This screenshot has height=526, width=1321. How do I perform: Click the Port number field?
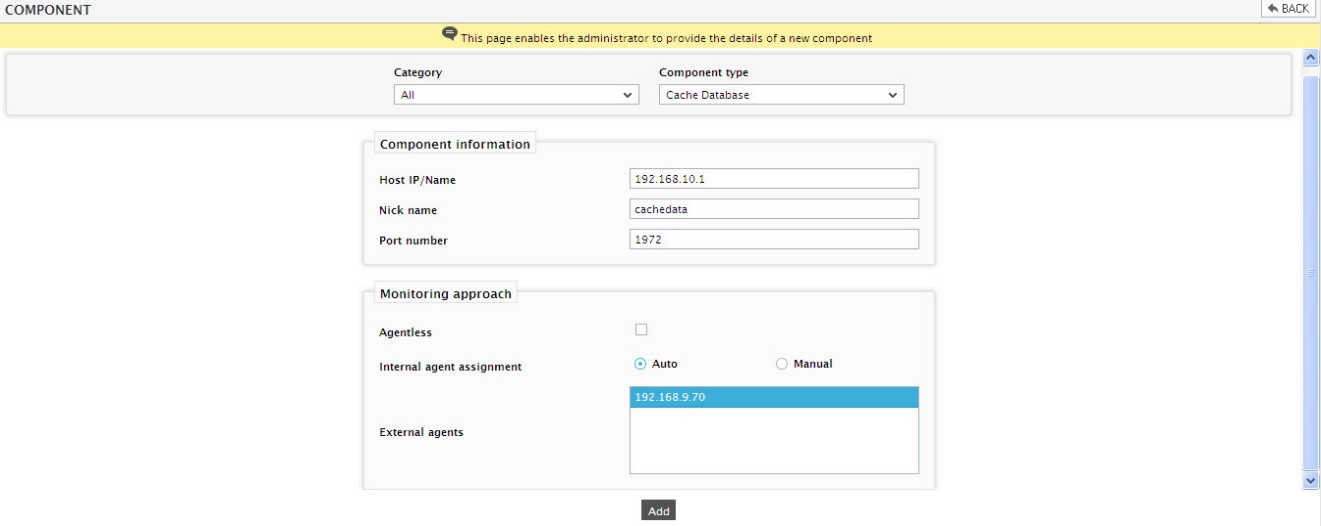(774, 239)
